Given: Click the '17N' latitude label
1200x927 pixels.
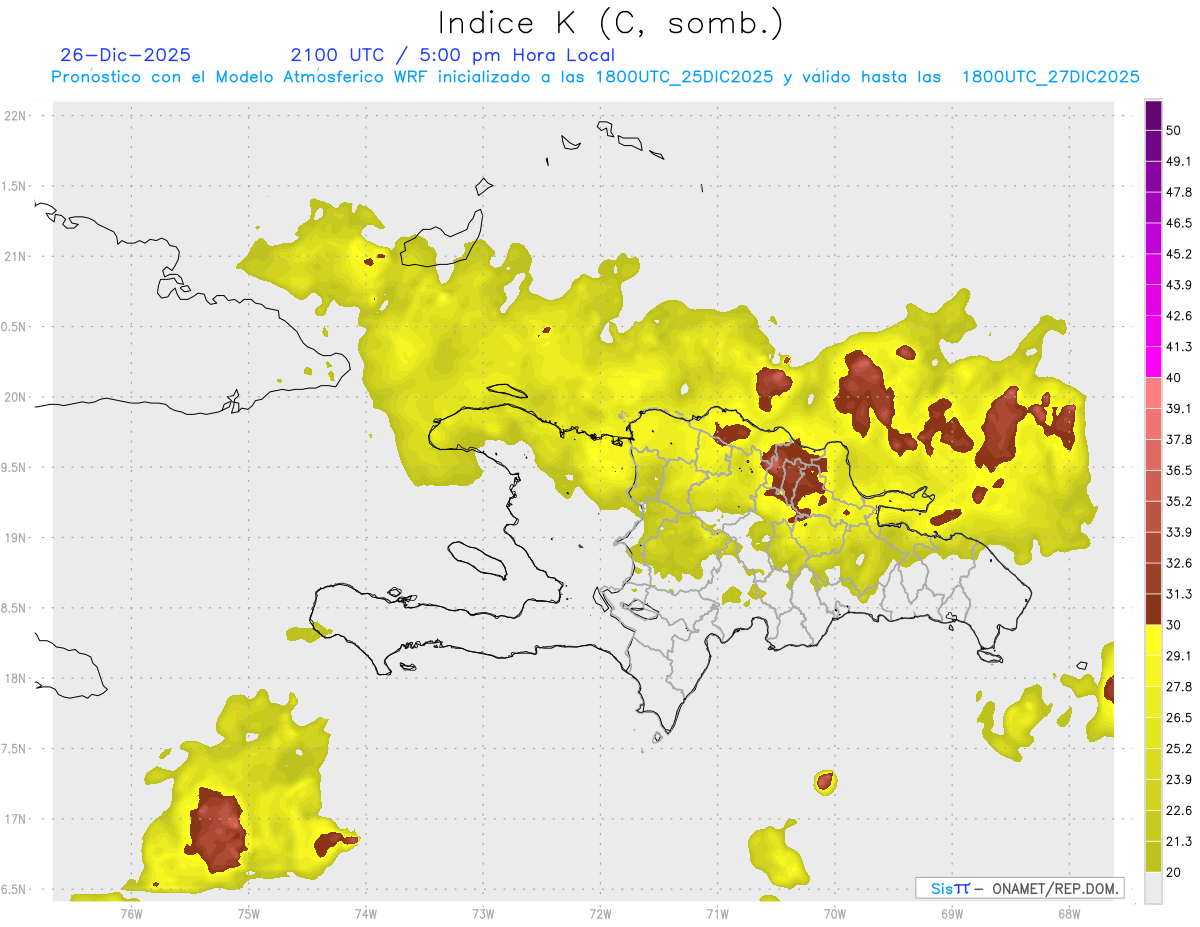Looking at the screenshot, I should point(17,820).
